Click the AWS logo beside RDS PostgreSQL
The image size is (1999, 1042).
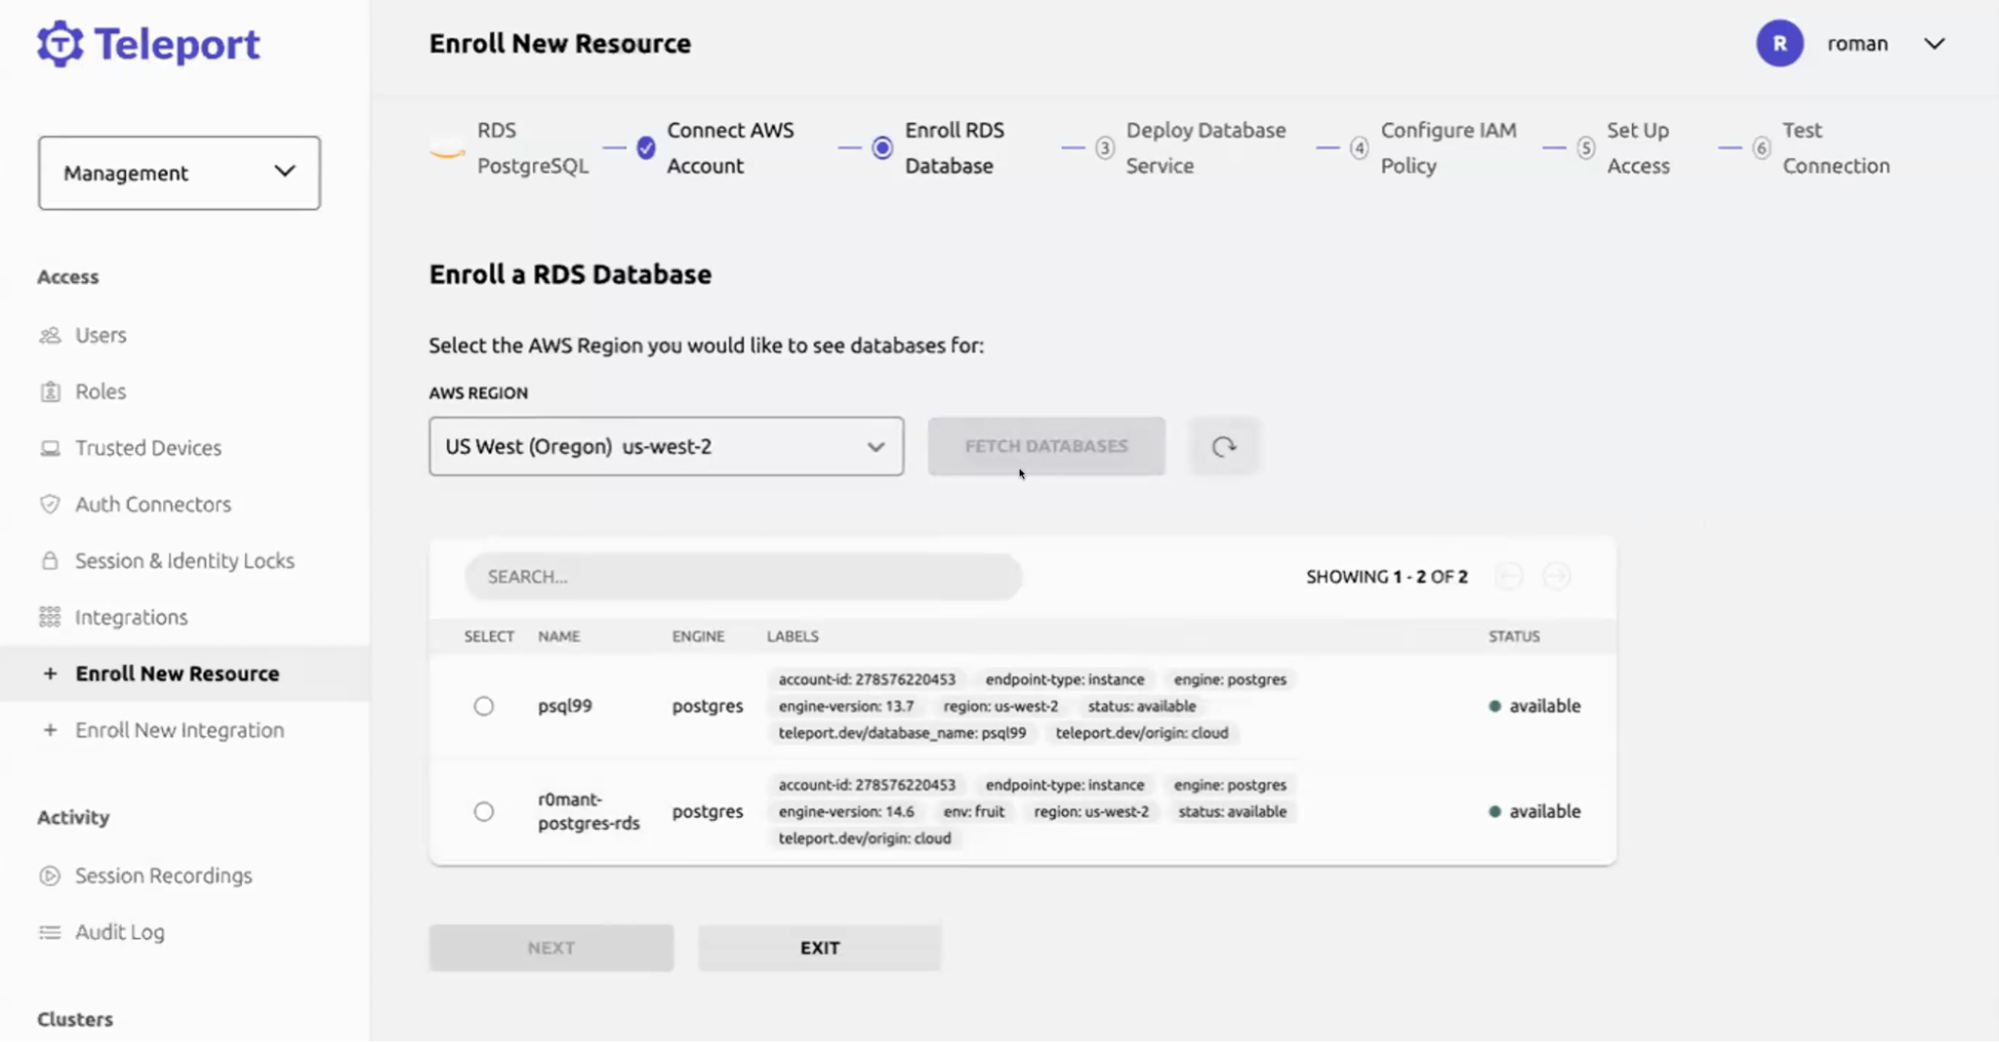447,149
